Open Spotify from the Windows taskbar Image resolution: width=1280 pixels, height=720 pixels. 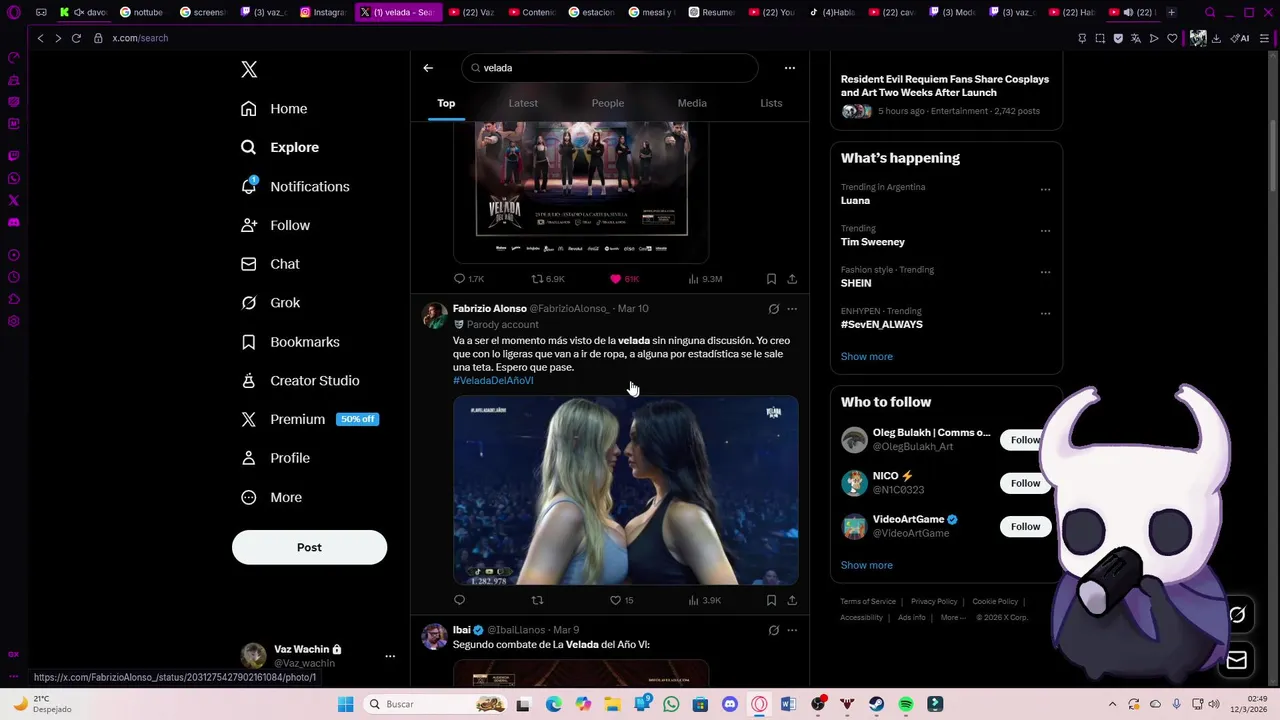pos(905,704)
